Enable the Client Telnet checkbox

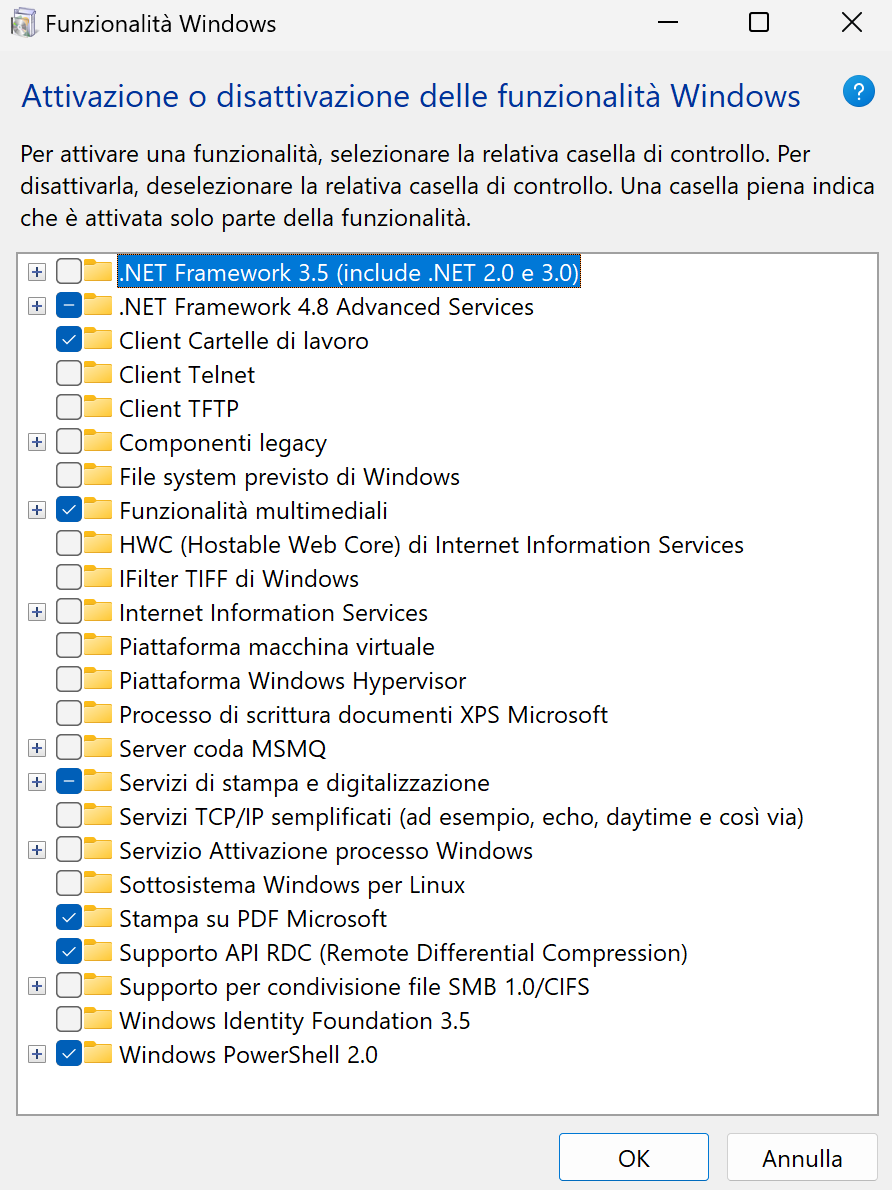pyautogui.click(x=69, y=375)
